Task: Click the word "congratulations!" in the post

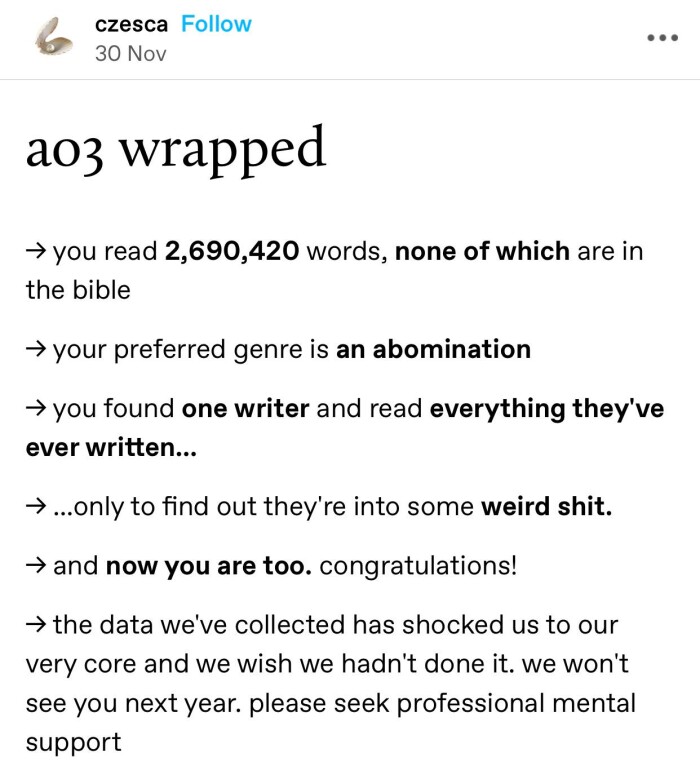Action: (x=418, y=566)
